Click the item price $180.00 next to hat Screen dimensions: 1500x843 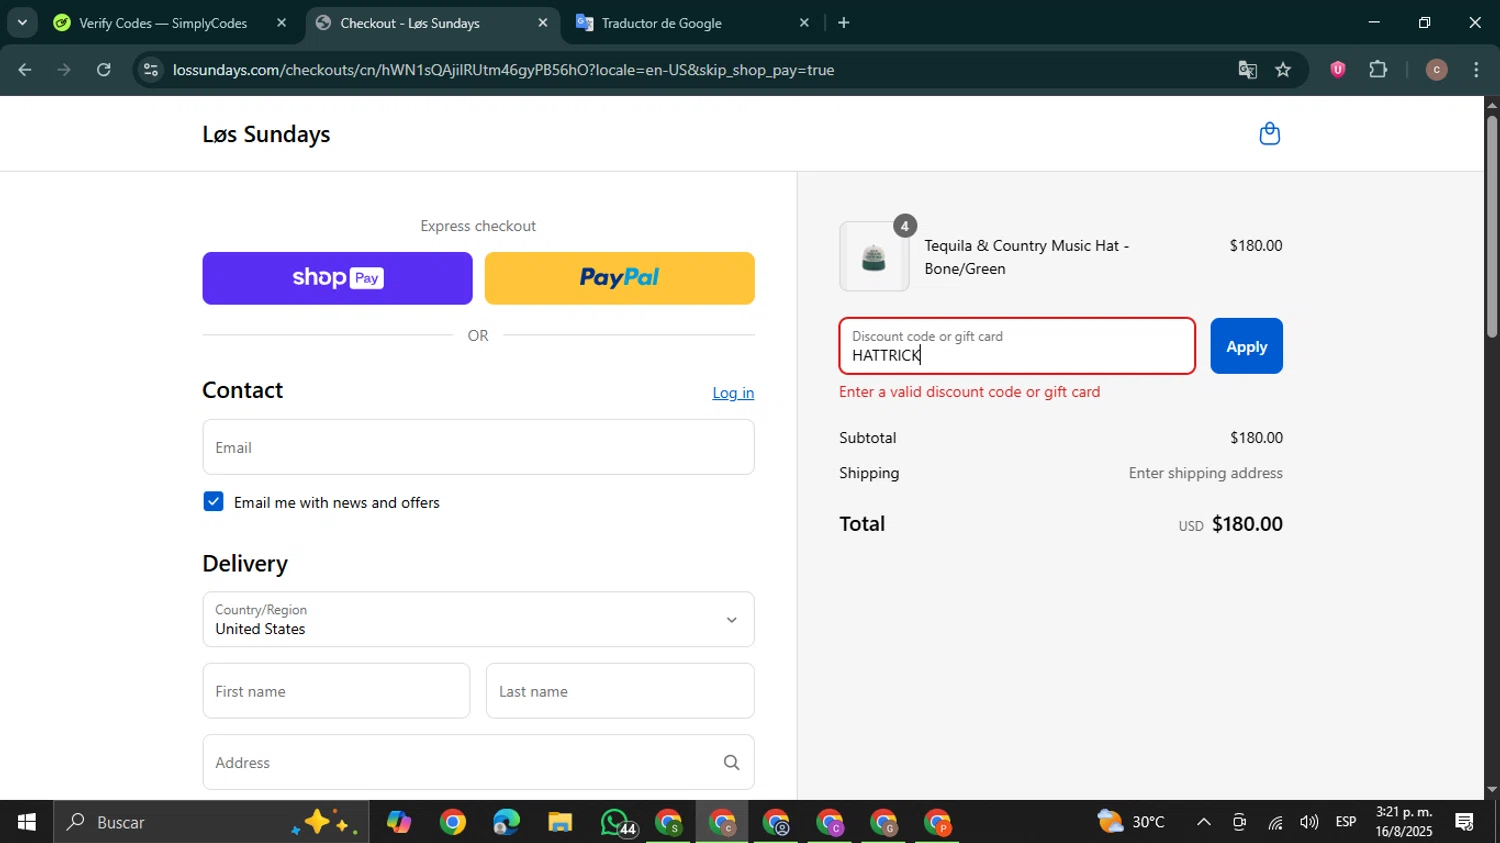(1256, 246)
